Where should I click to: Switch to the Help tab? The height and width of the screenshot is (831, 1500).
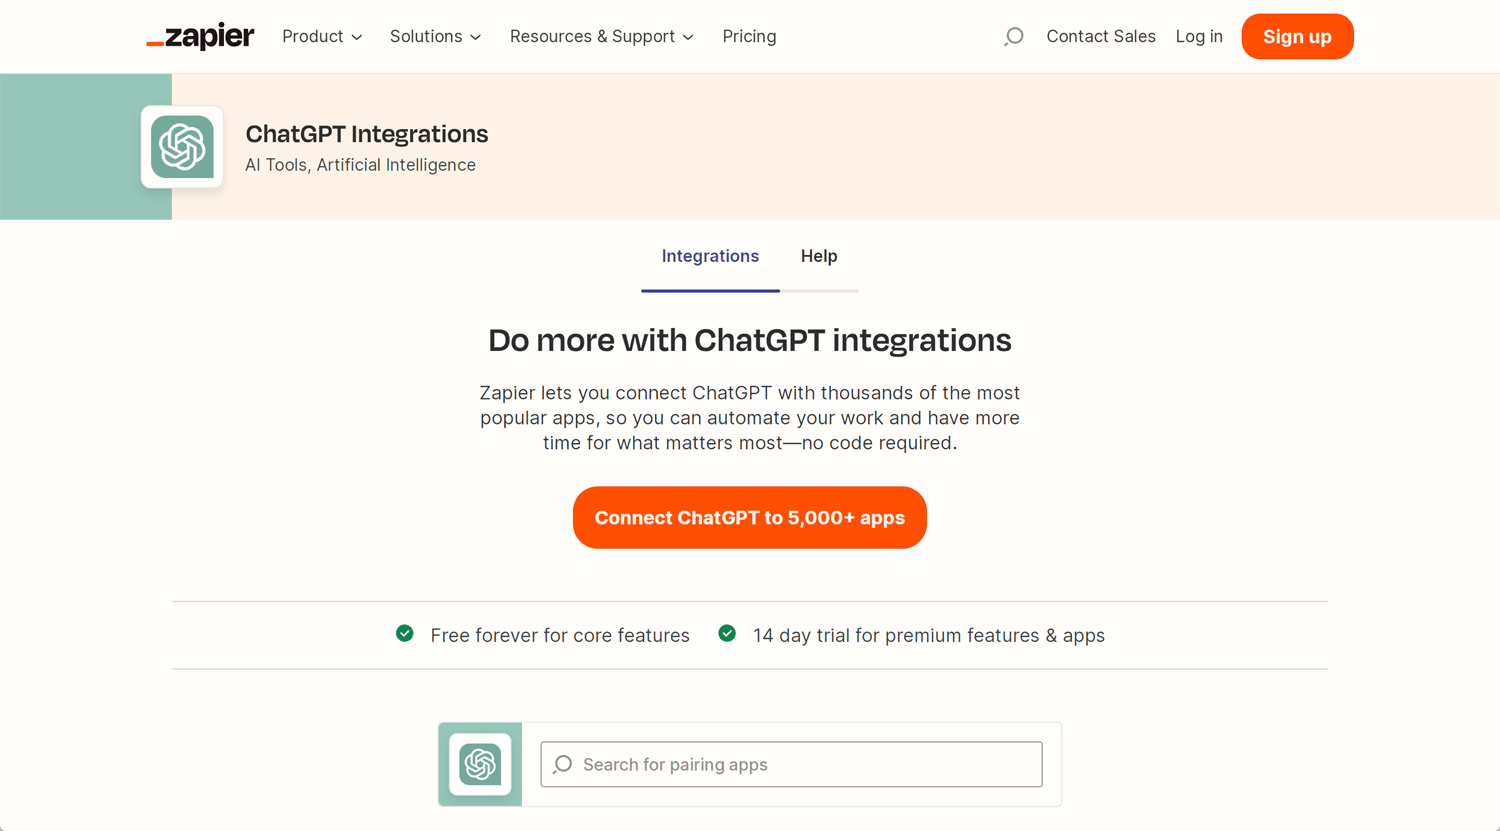tap(819, 257)
